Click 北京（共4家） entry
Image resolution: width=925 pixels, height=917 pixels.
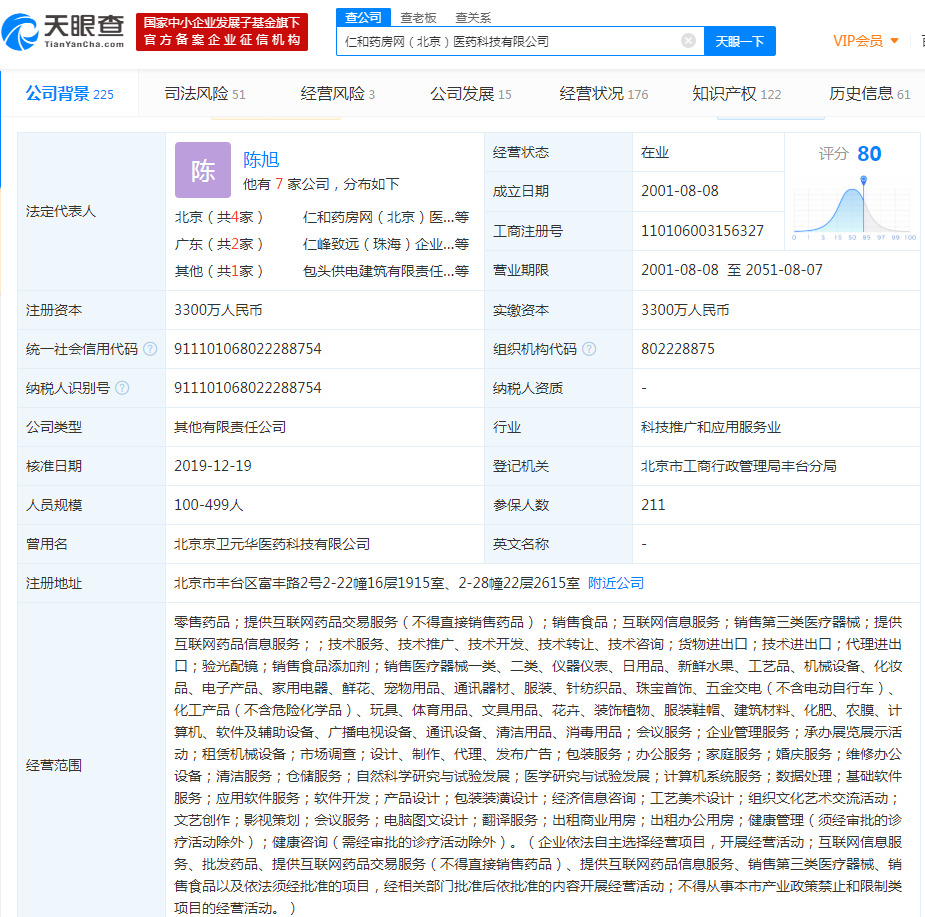[219, 217]
